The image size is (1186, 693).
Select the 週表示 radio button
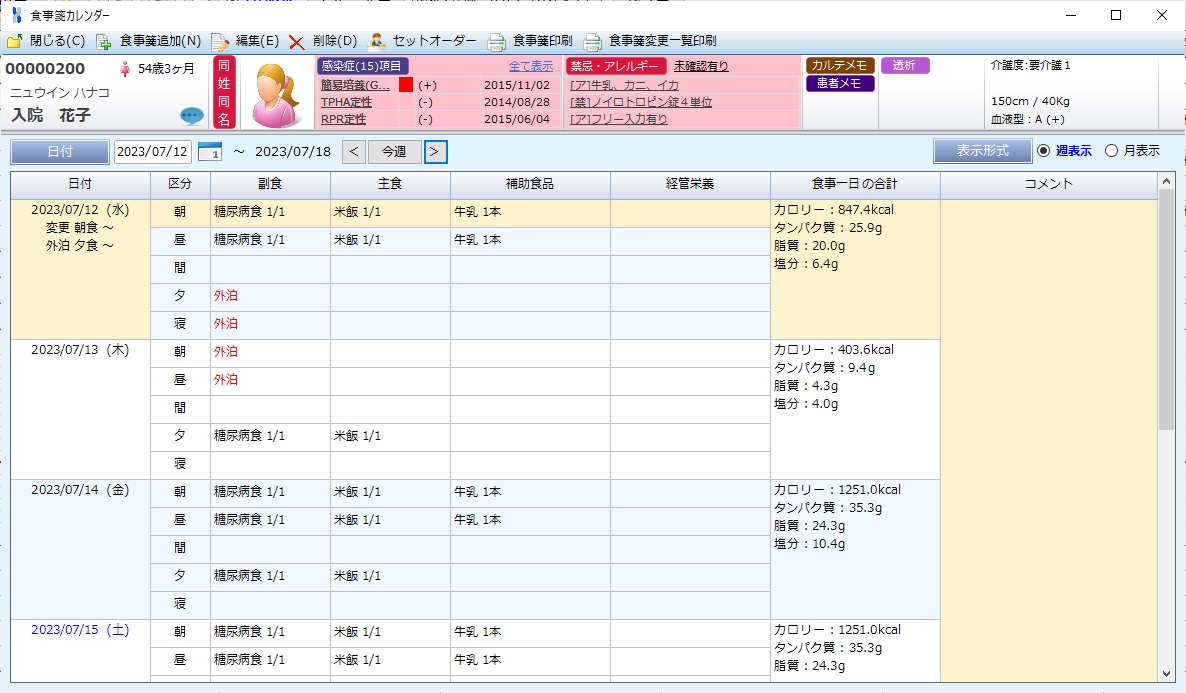coord(1044,151)
